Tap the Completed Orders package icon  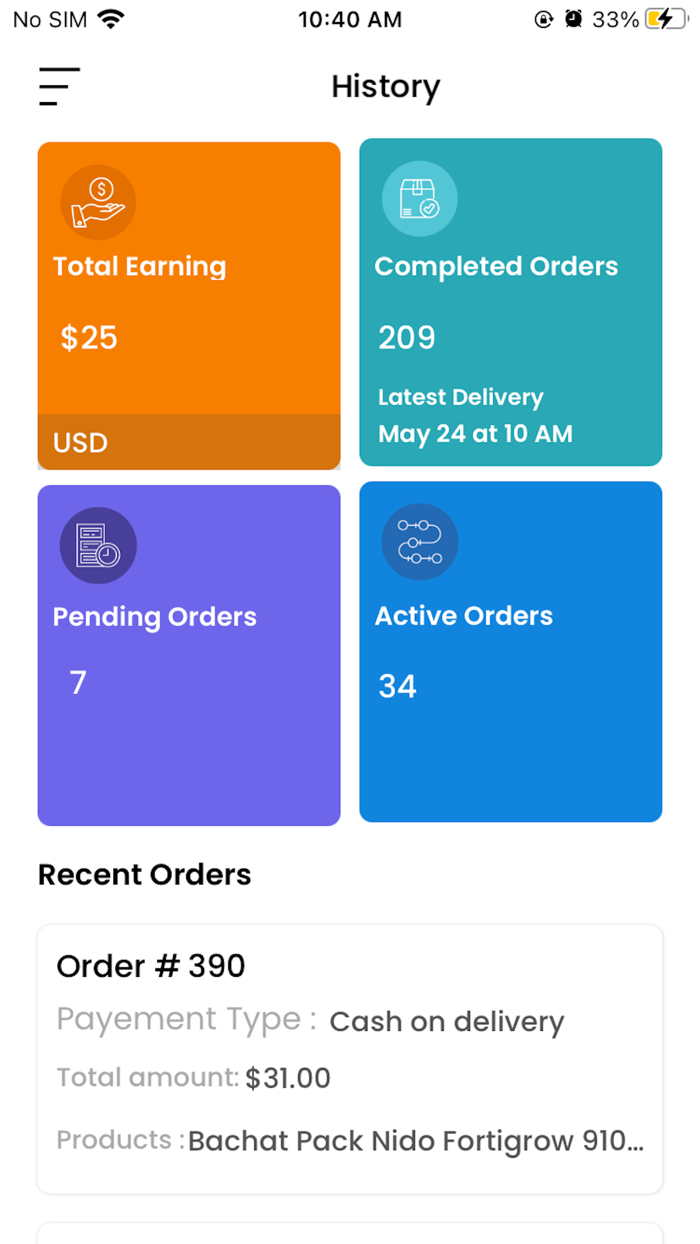tap(419, 199)
